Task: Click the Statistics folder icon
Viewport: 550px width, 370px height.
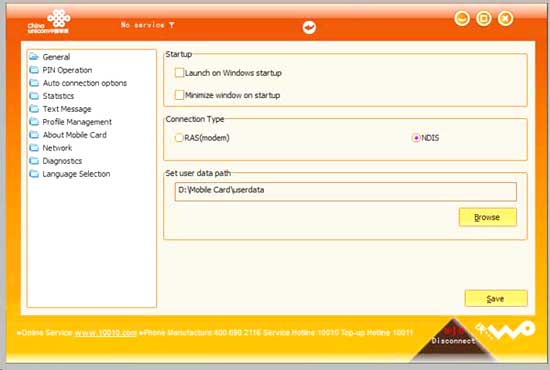Action: [34, 96]
